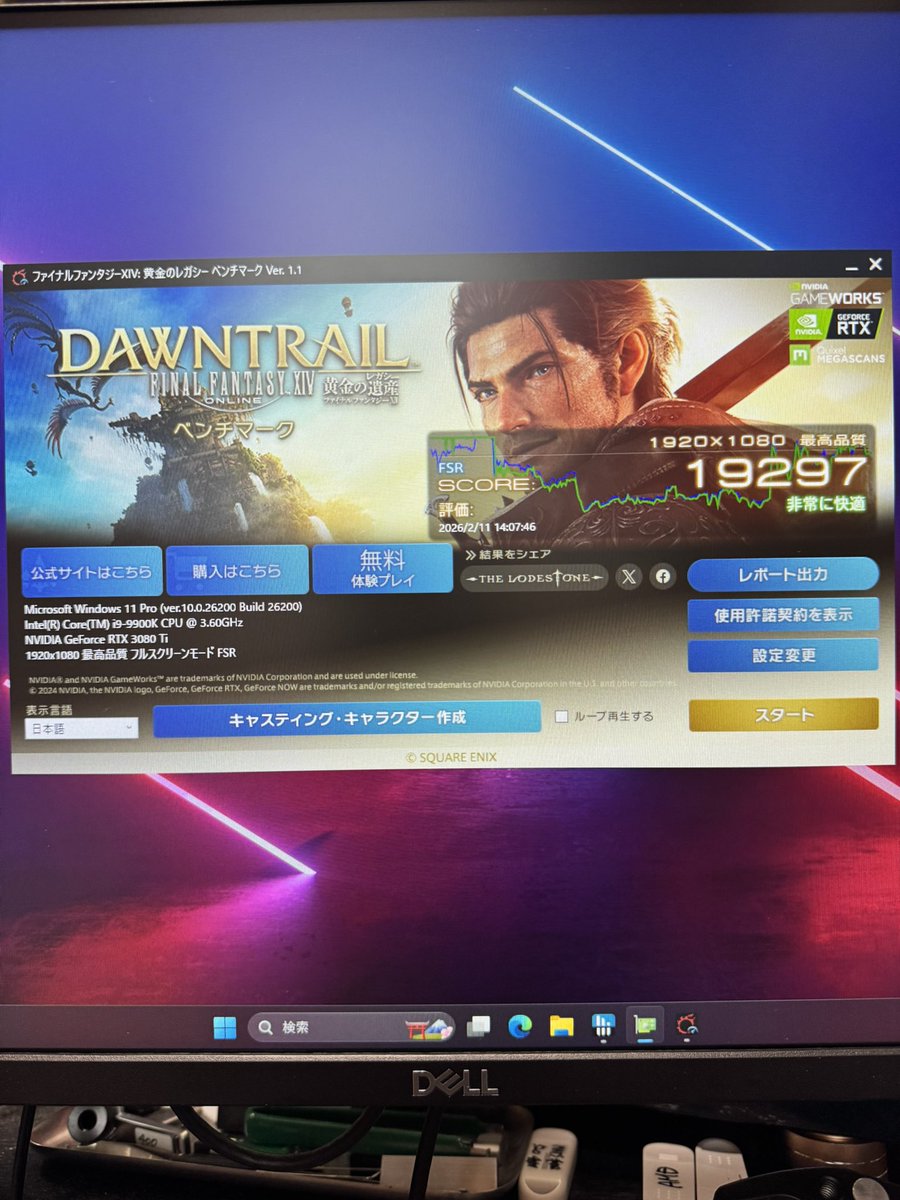Close the benchmark window
This screenshot has height=1200, width=900.
[875, 265]
